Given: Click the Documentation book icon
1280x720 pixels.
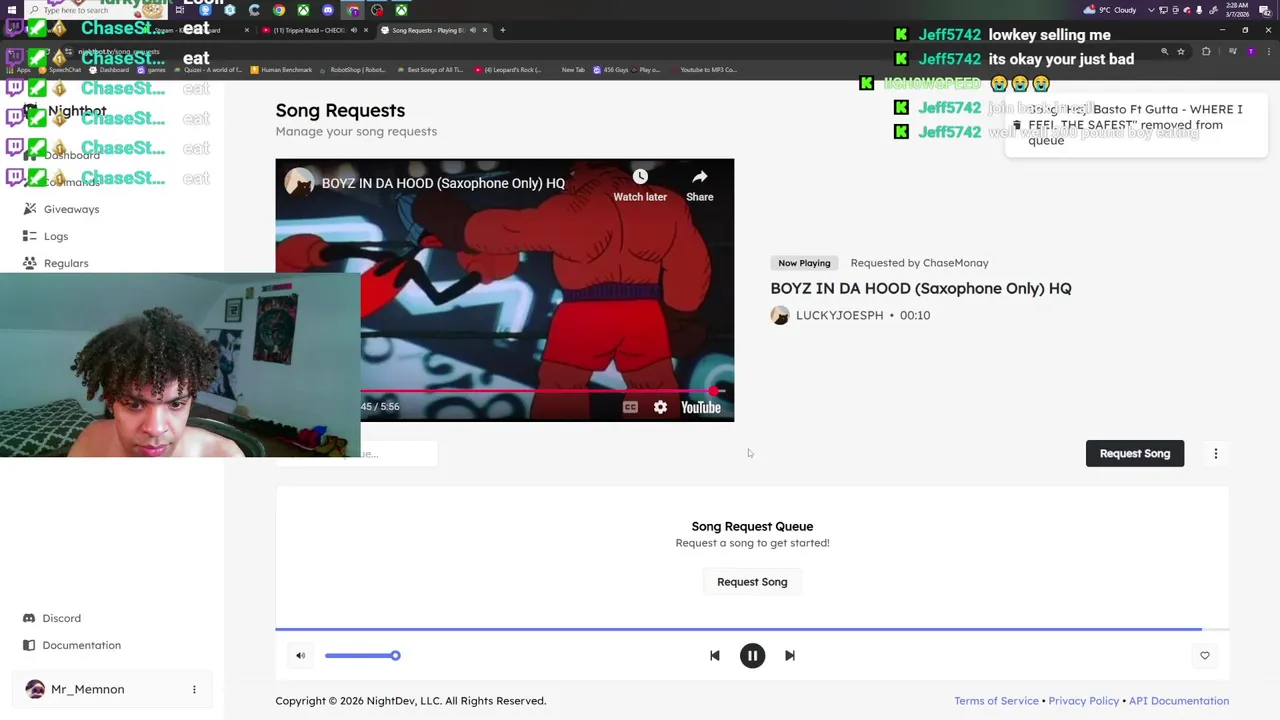Looking at the screenshot, I should click(29, 645).
